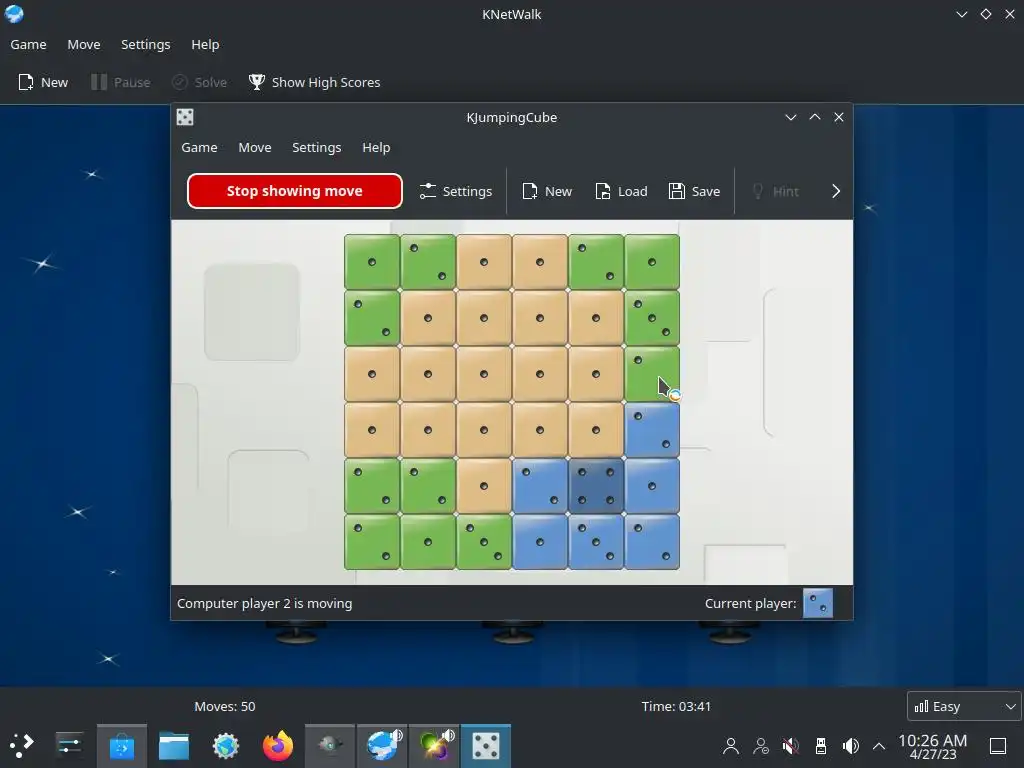The height and width of the screenshot is (768, 1024).
Task: Open the KNetWalk Move menu
Action: tap(84, 44)
